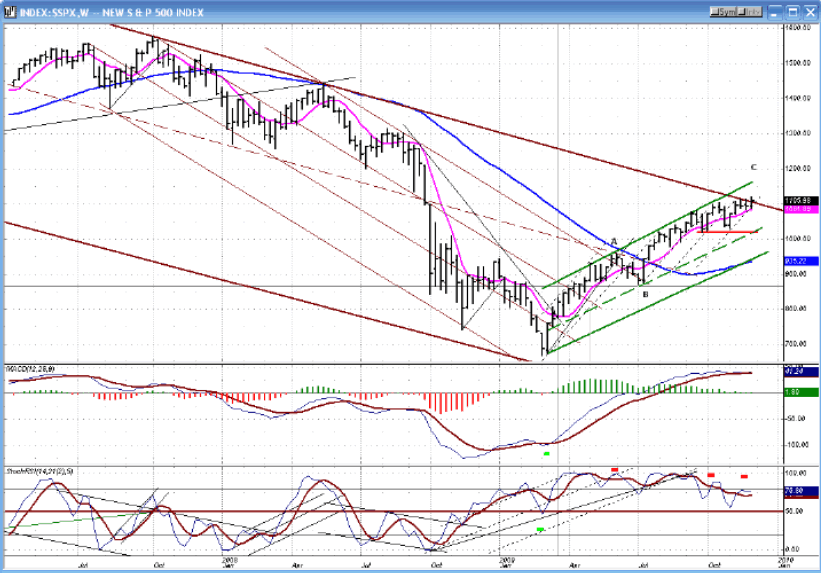
Task: Select the MACD(12,26,9) indicator label
Action: [x=30, y=369]
